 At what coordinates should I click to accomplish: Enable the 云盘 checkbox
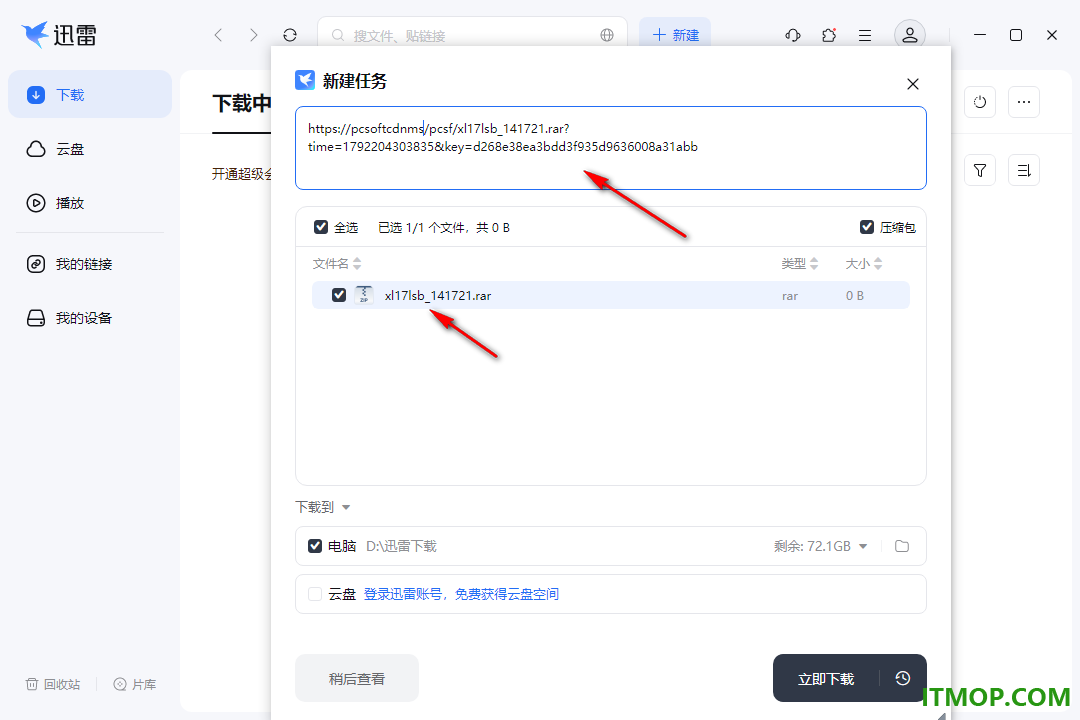pos(315,594)
